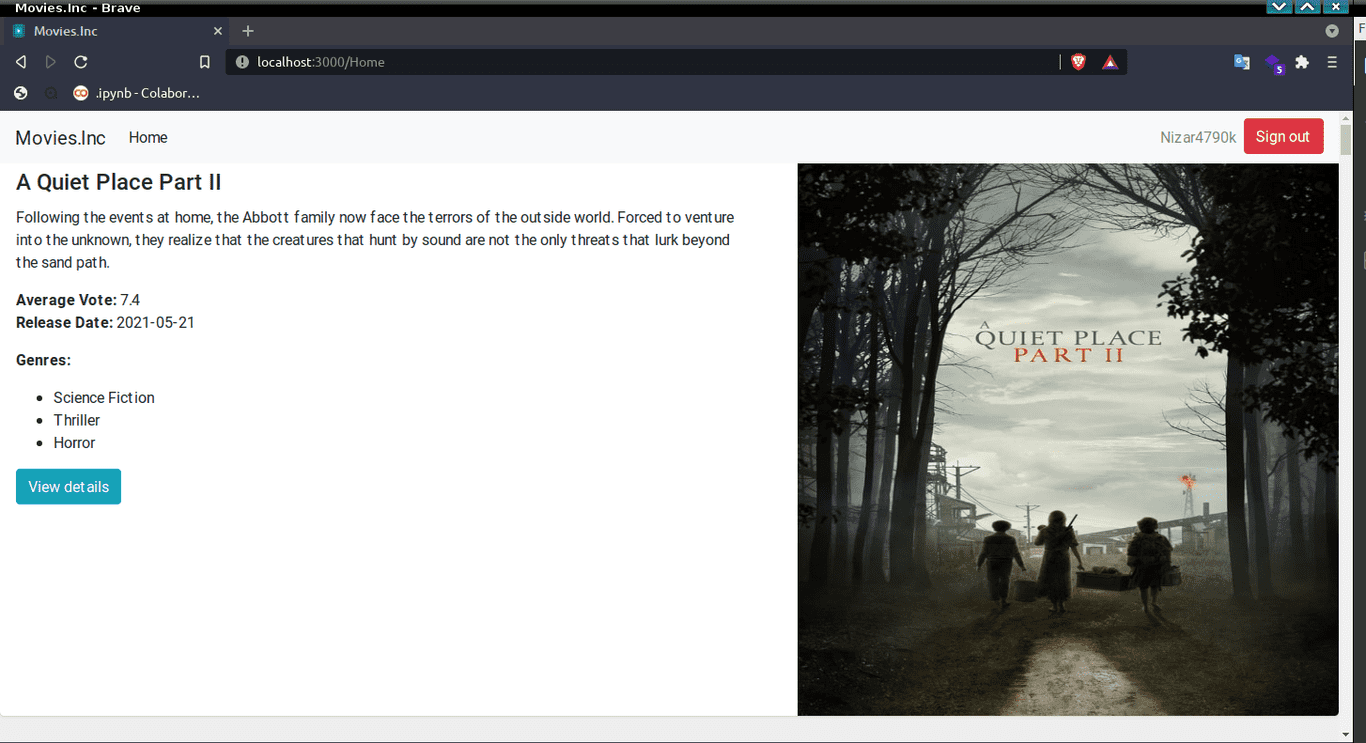1366x743 pixels.
Task: View site information for localhost
Action: 241,62
